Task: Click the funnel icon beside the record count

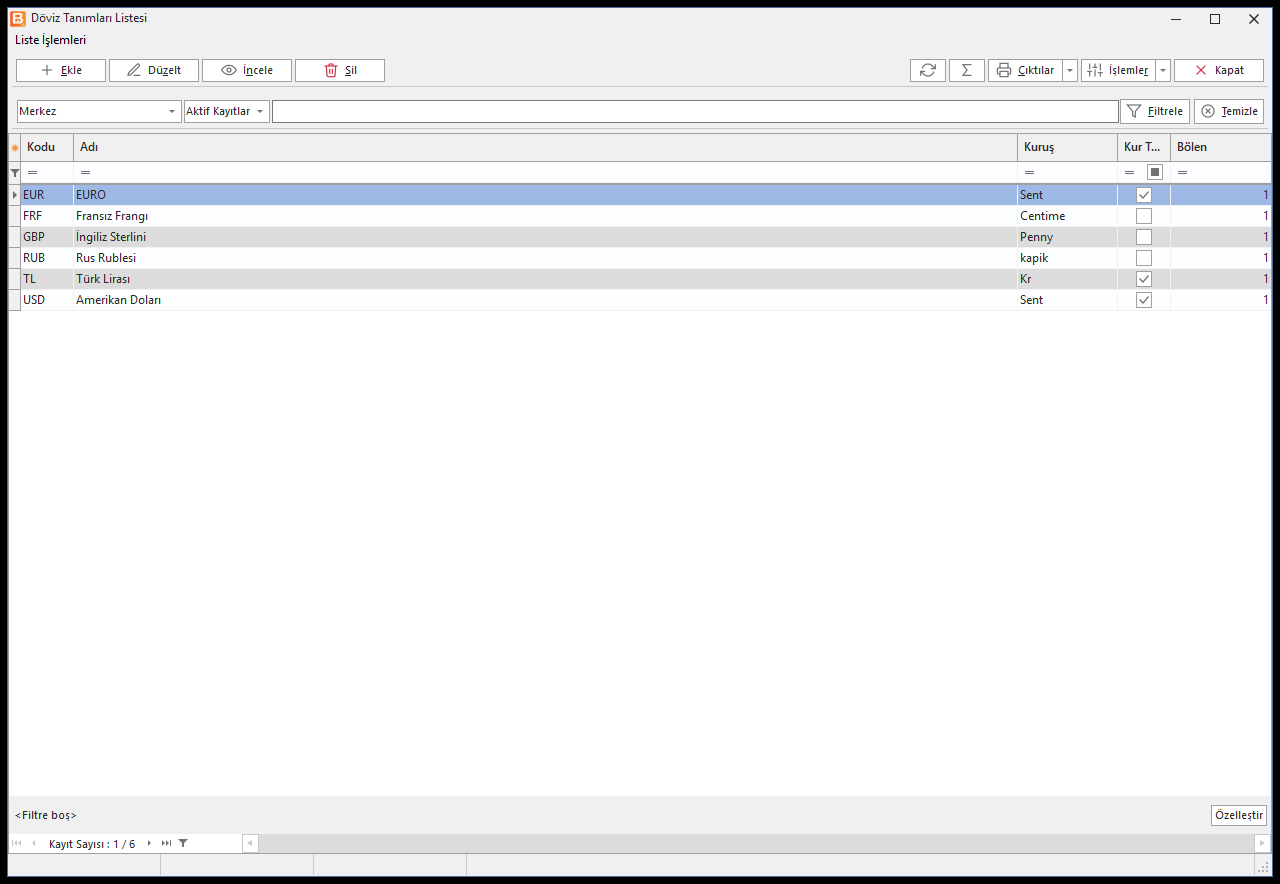Action: pos(183,844)
